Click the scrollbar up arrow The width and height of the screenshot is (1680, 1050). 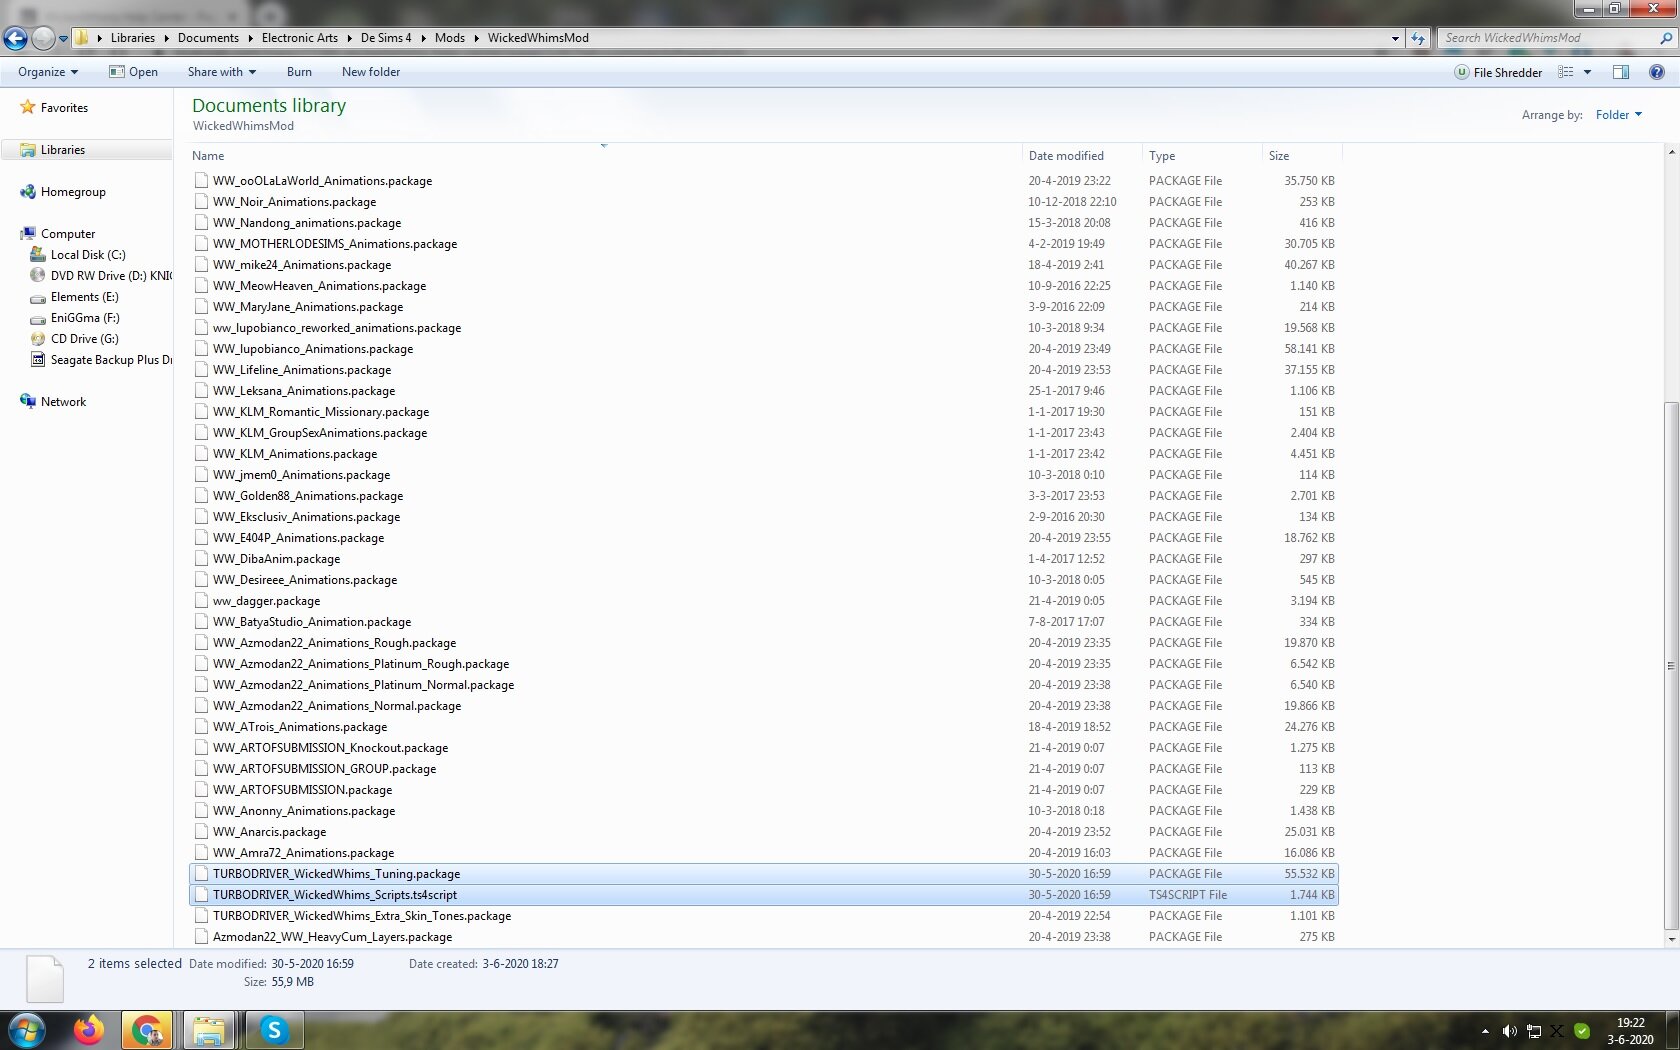click(x=1671, y=152)
